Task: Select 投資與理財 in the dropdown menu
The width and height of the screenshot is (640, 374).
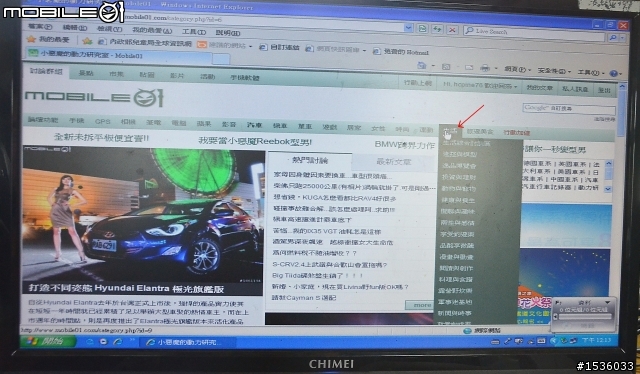Action: coord(459,177)
